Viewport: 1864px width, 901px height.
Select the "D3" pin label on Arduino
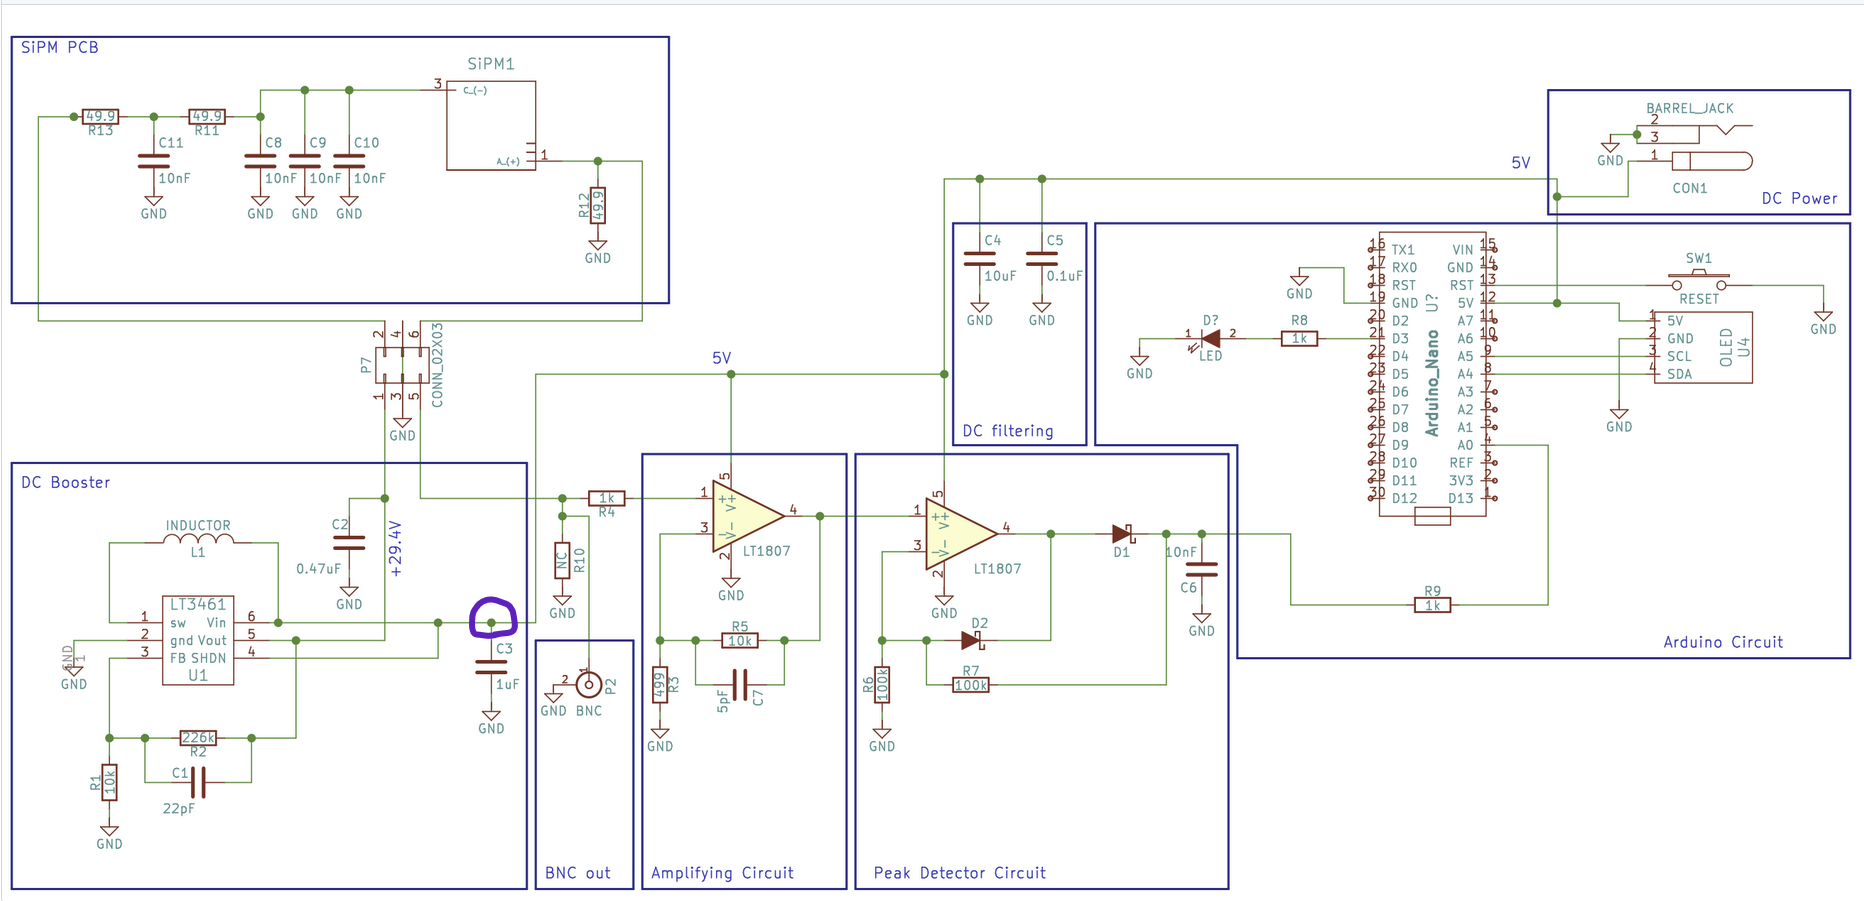tap(1400, 338)
